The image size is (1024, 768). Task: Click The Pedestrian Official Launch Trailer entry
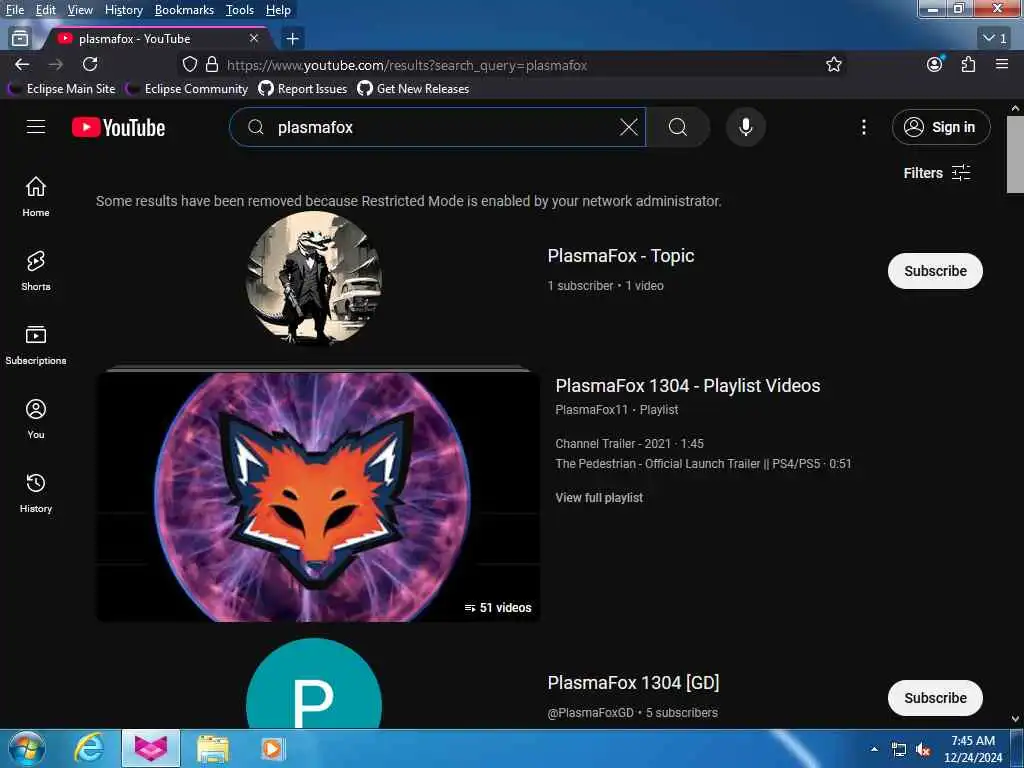tap(703, 464)
